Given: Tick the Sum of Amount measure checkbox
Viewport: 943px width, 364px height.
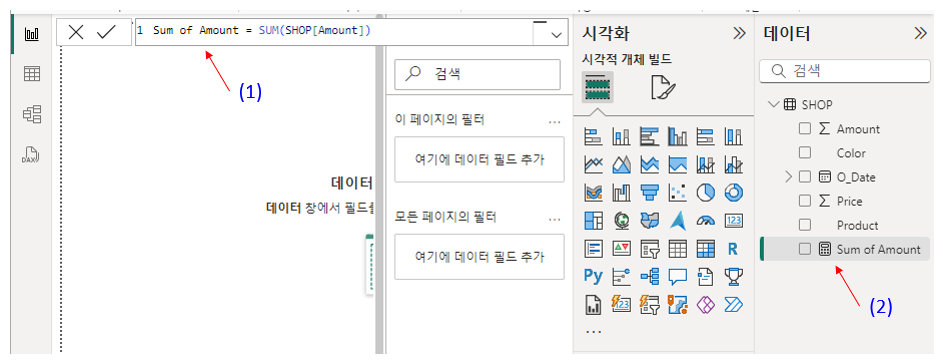Looking at the screenshot, I should [x=805, y=249].
